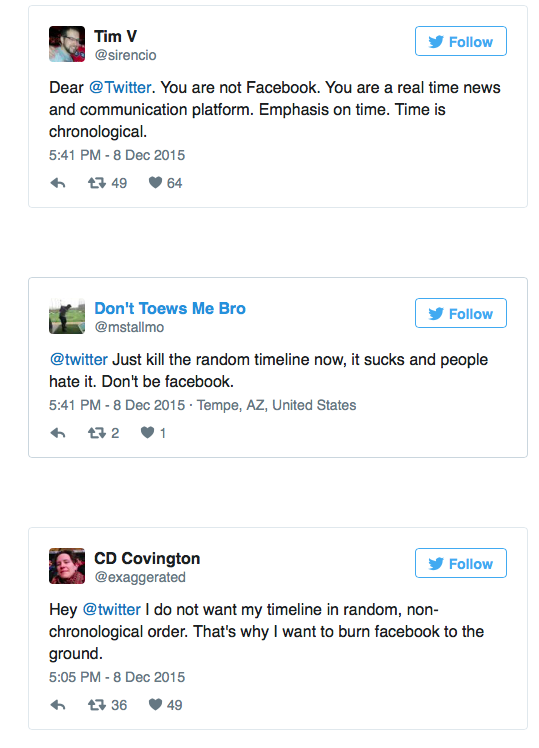This screenshot has height=748, width=539.
Task: Open the 5:05 PM - 8 Dec 2015 timestamp
Action: (x=117, y=677)
